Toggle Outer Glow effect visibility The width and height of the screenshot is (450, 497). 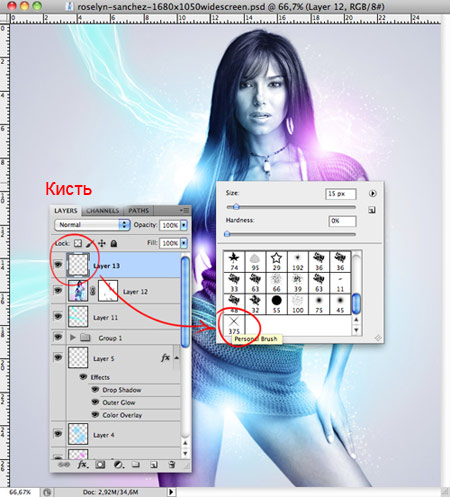pyautogui.click(x=95, y=402)
